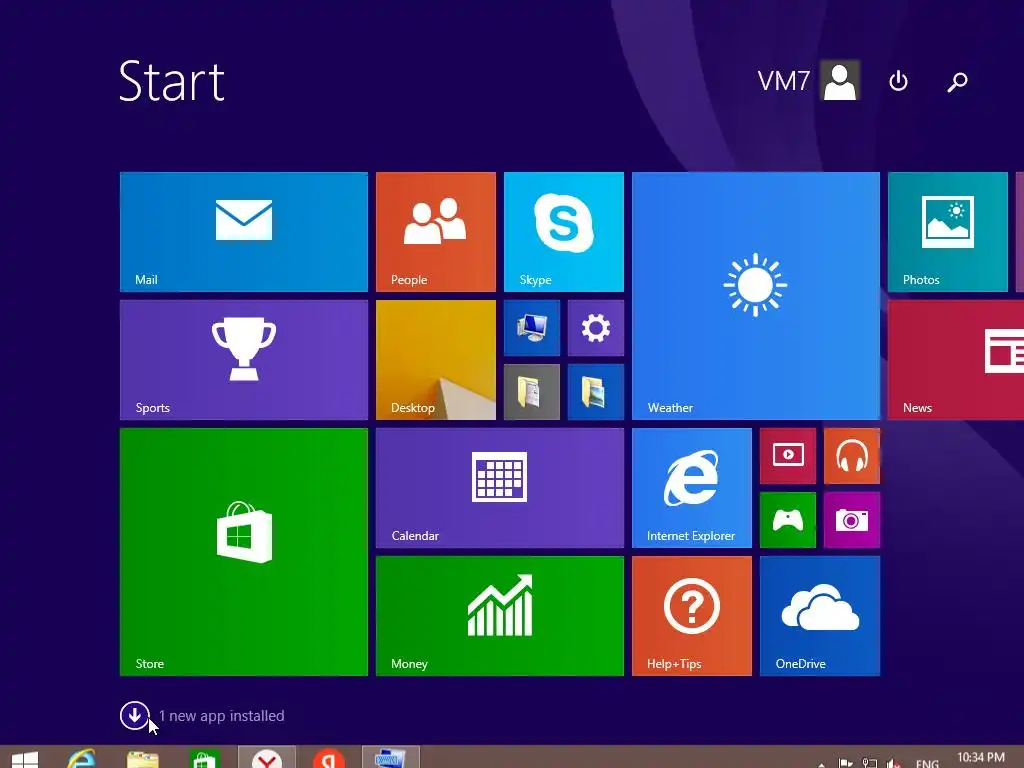Open This PC small computer tile
Viewport: 1024px width, 768px height.
tap(532, 328)
